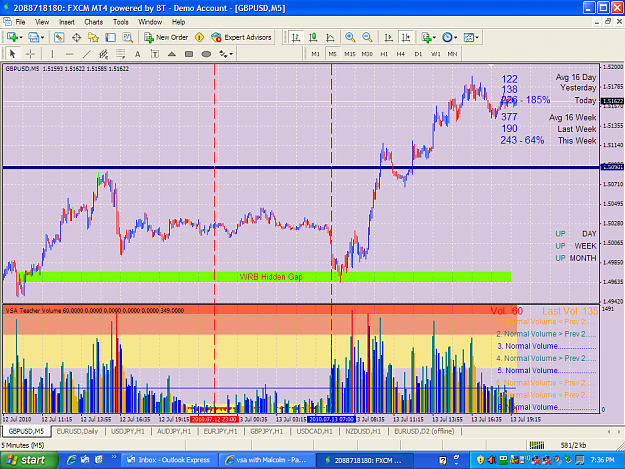Click the Arrows objects icon

[223, 54]
